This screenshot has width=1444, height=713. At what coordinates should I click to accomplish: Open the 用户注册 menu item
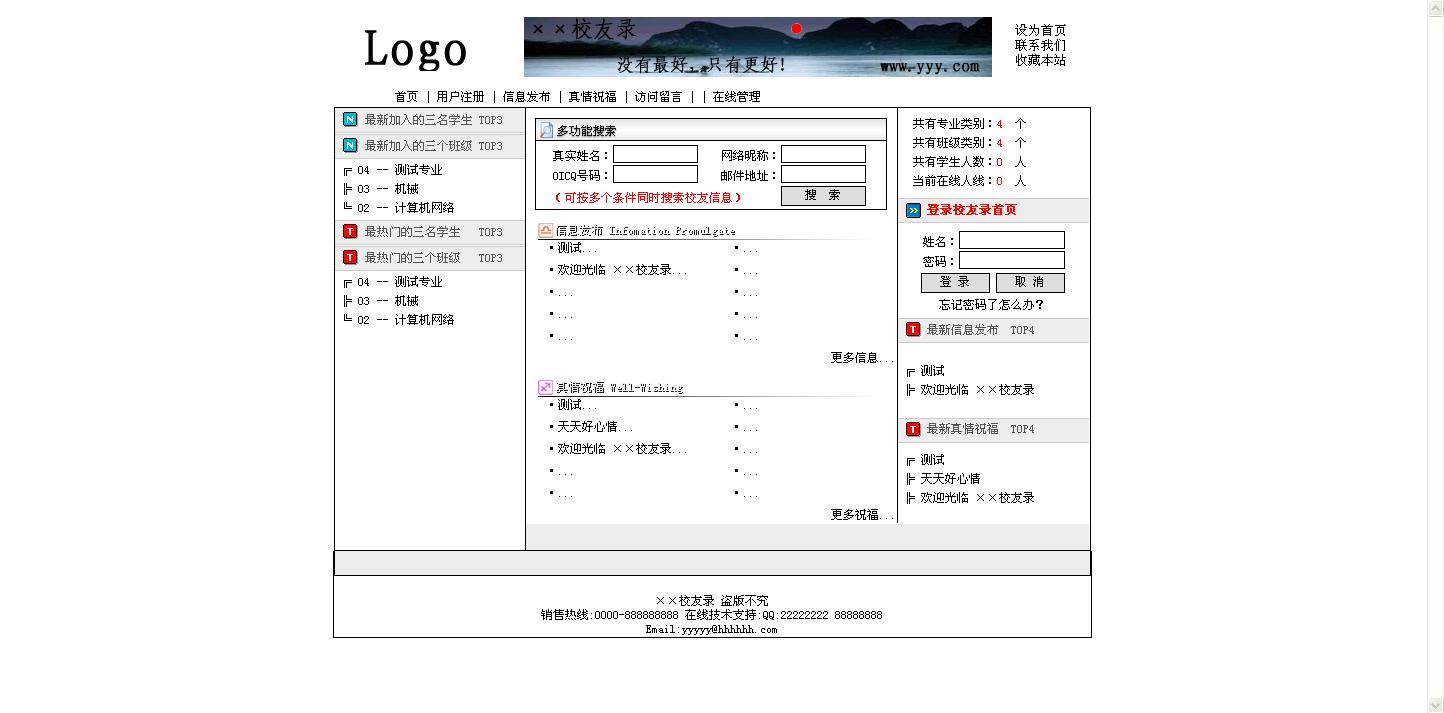(x=460, y=97)
